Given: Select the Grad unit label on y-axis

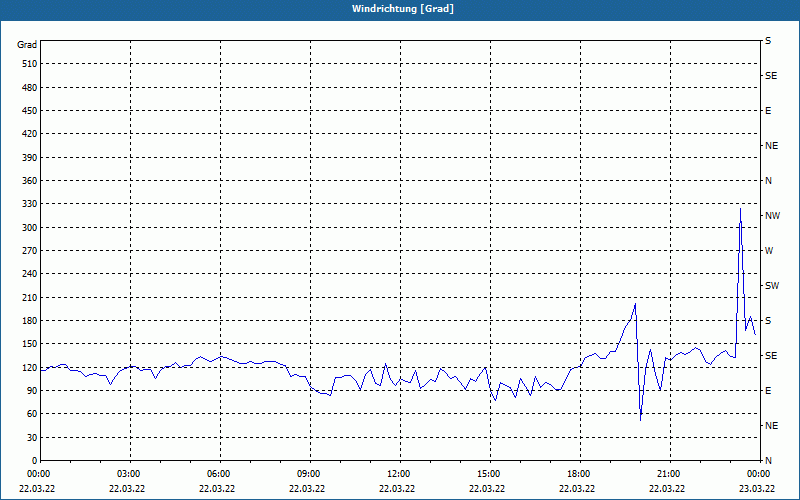Looking at the screenshot, I should pos(27,45).
